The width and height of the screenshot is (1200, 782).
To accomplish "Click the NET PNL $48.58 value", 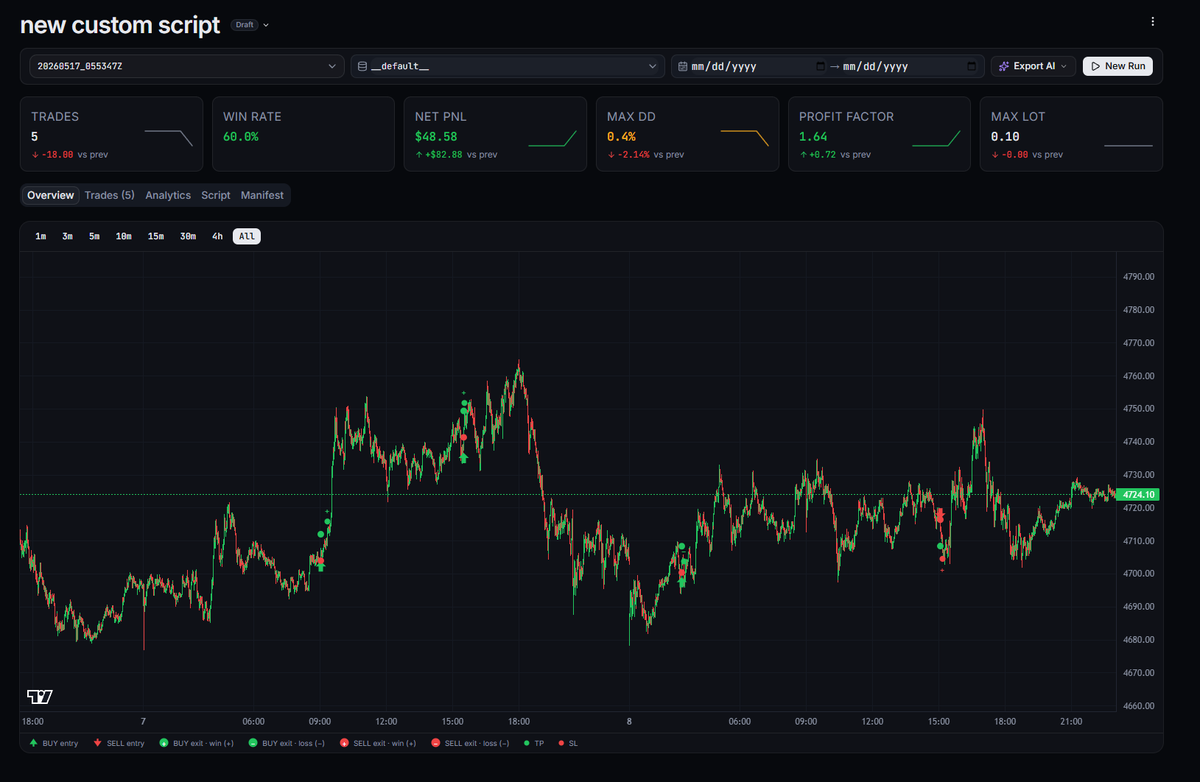I will pos(436,136).
